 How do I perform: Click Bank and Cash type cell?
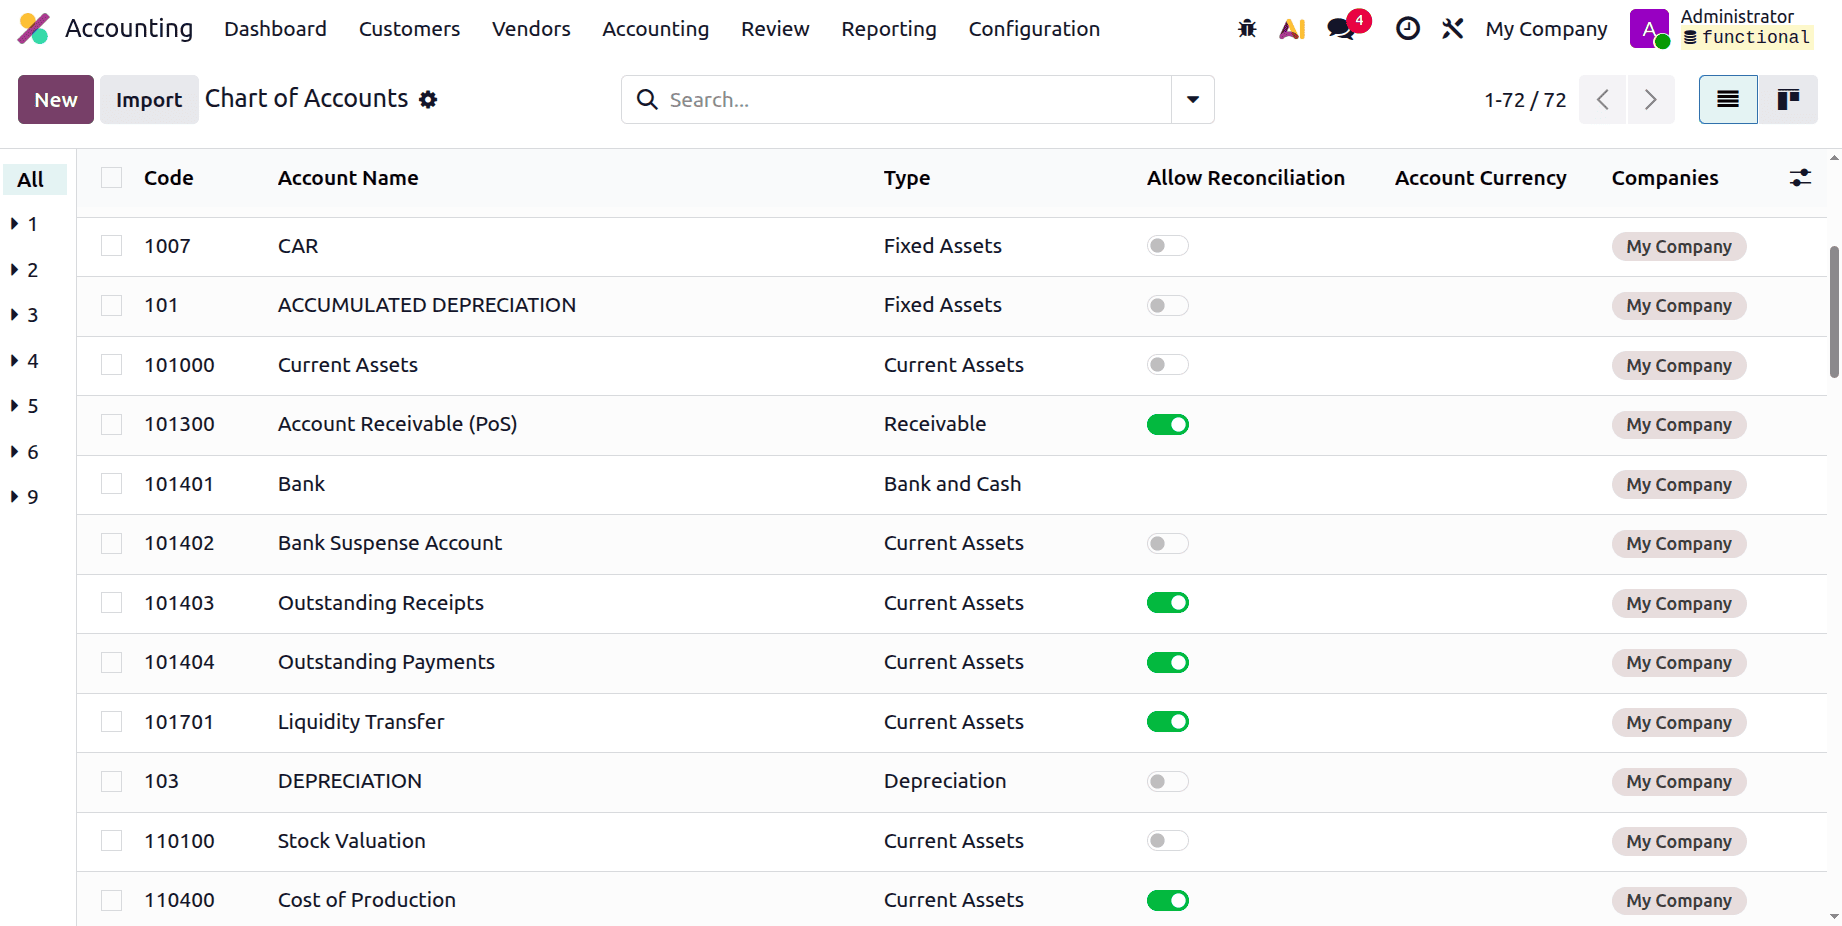click(952, 484)
